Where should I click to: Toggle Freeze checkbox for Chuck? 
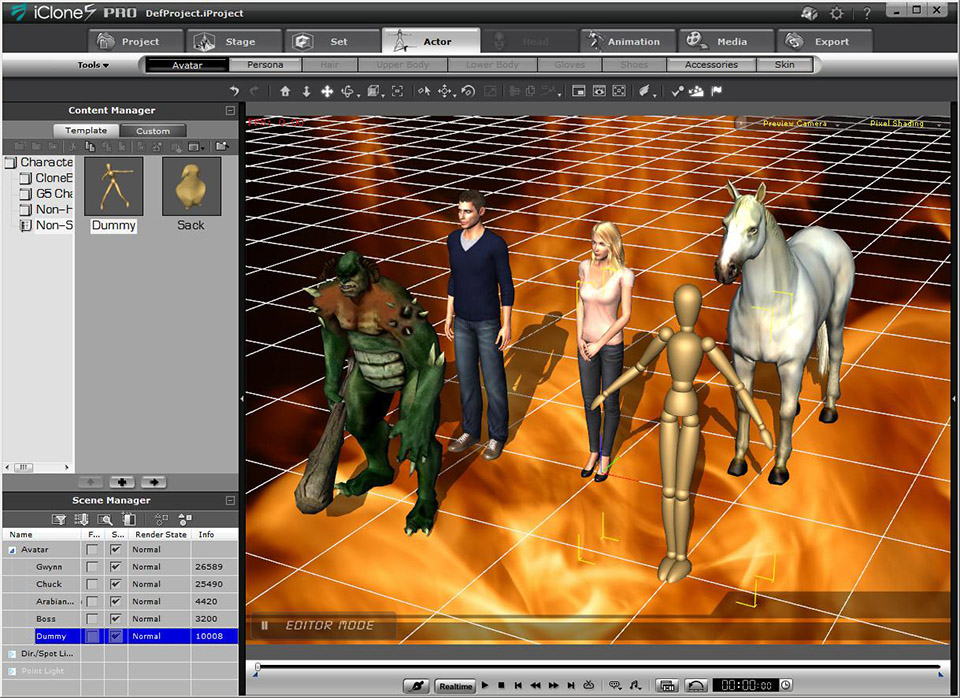(x=92, y=584)
